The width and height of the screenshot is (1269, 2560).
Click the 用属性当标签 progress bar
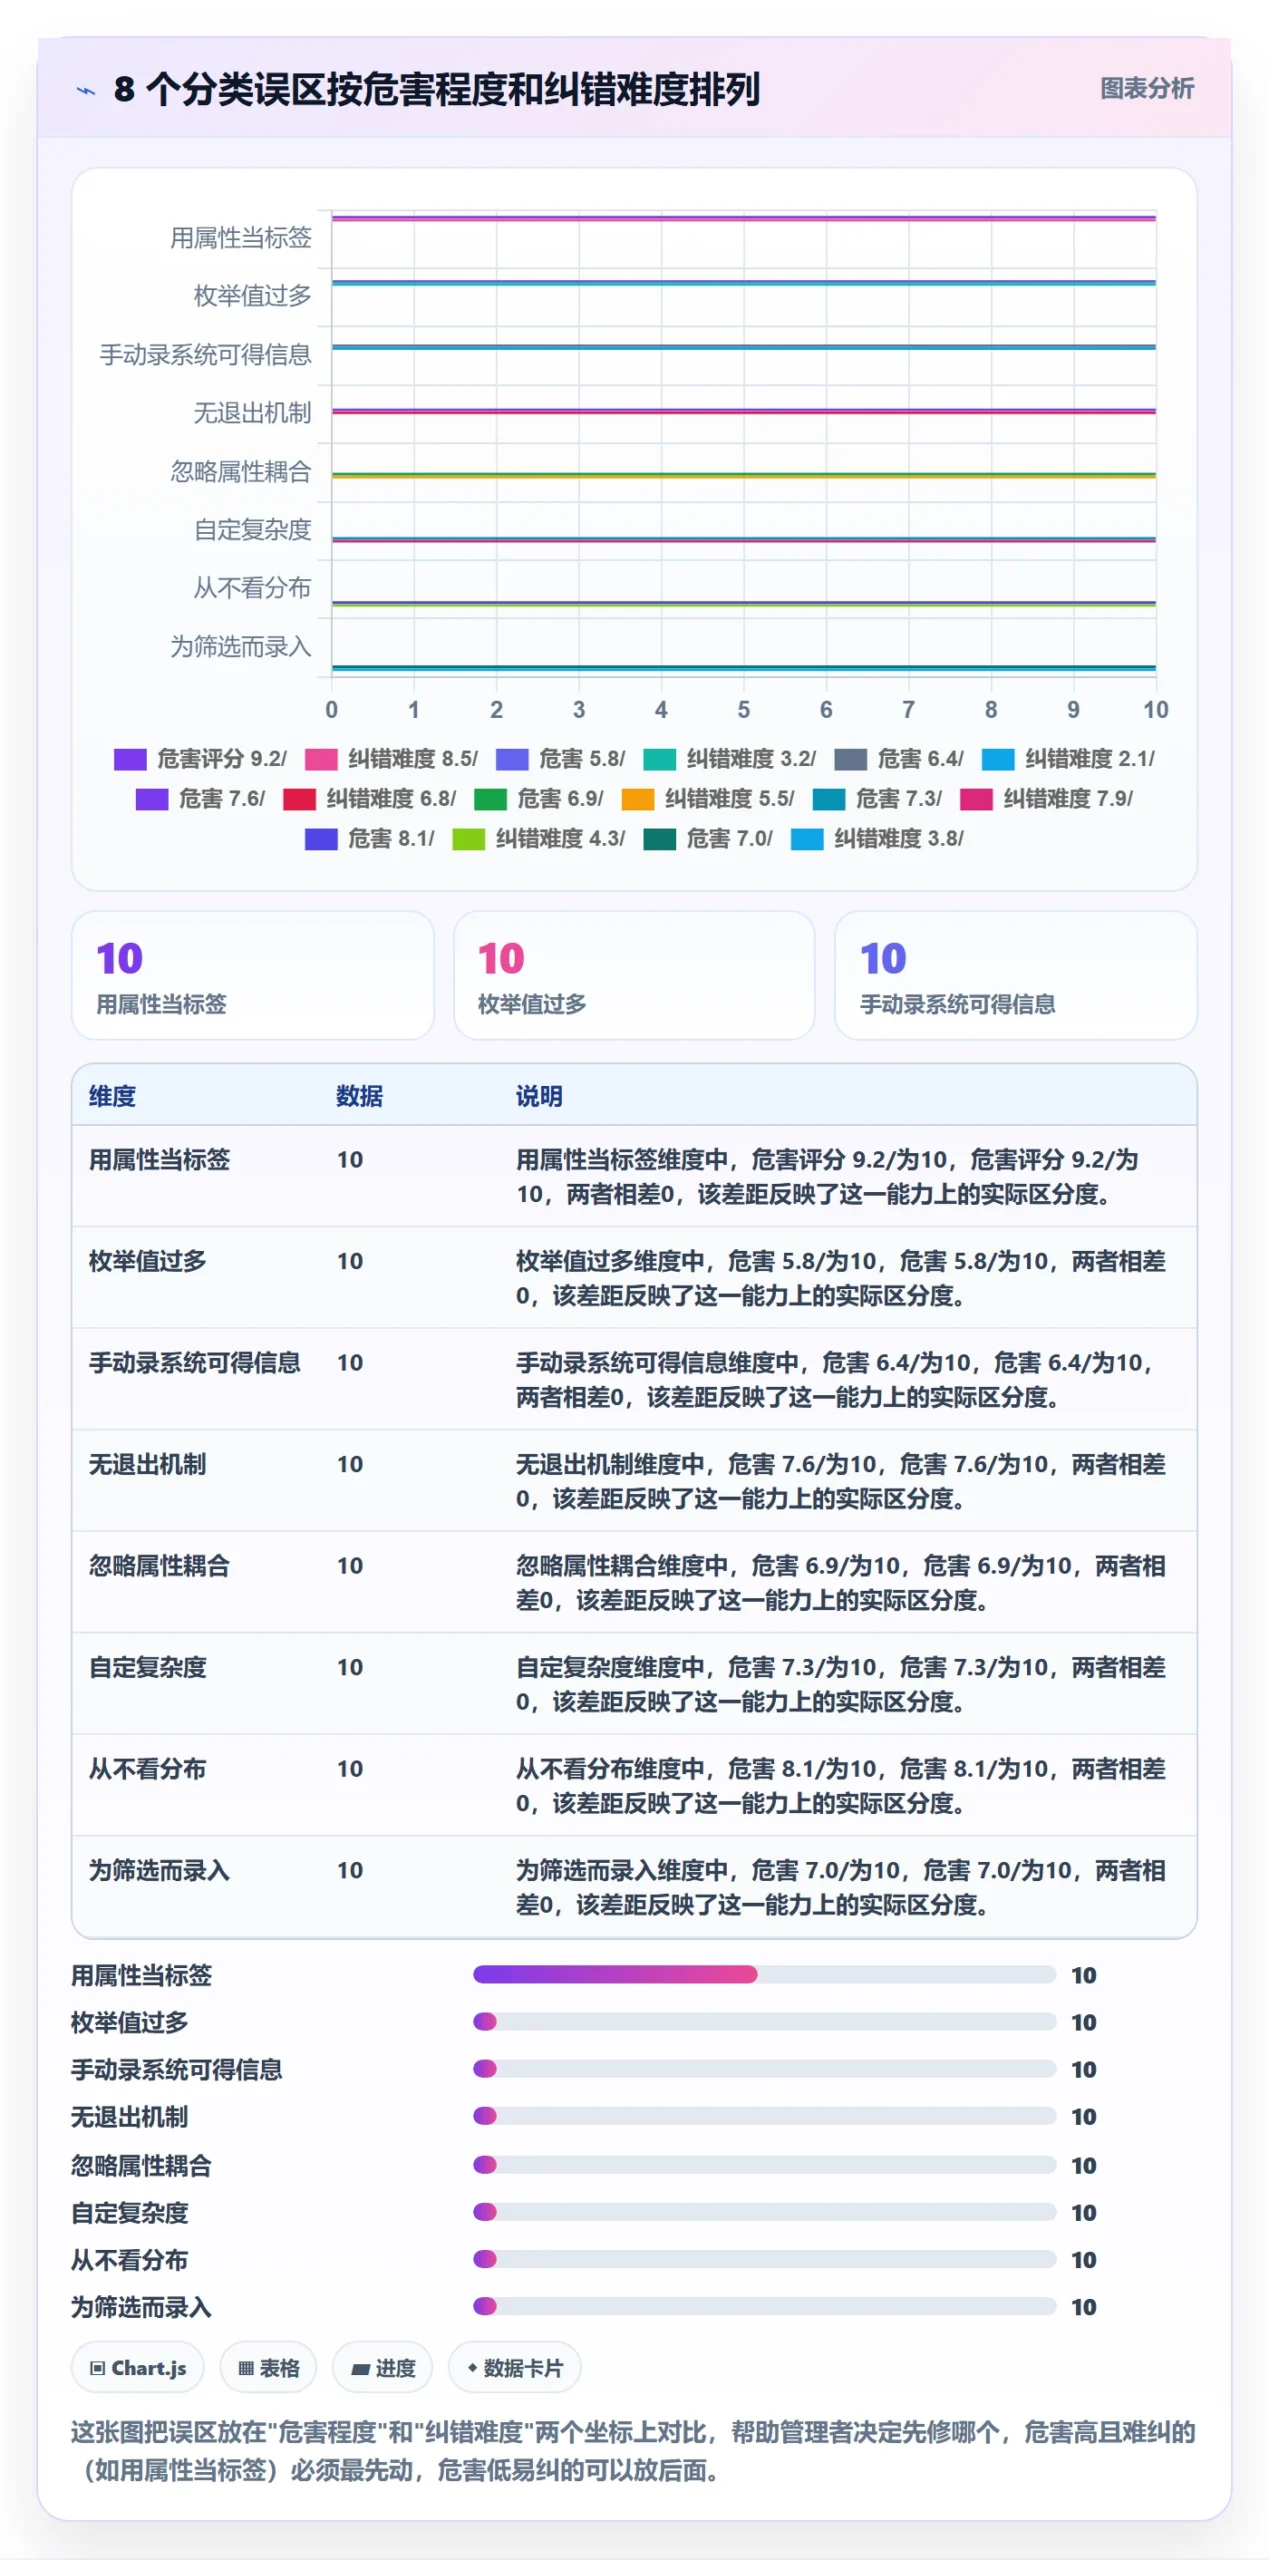coord(764,1974)
